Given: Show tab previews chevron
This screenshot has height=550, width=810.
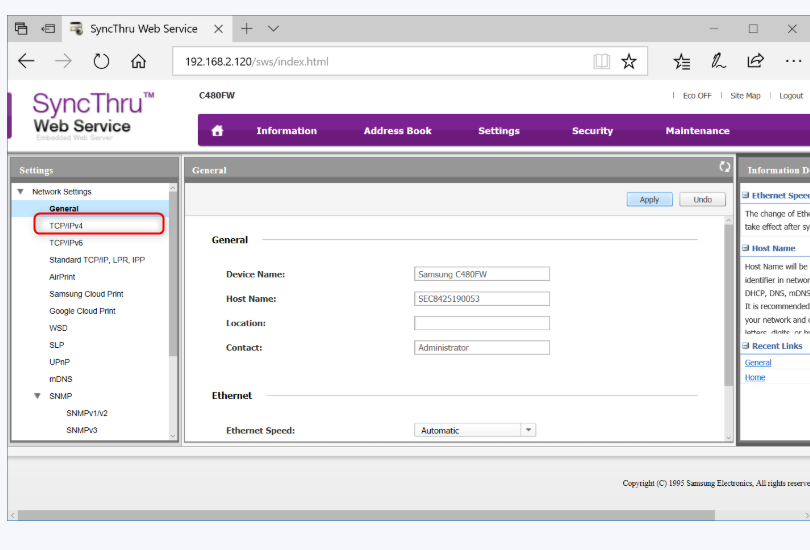Looking at the screenshot, I should coord(273,29).
